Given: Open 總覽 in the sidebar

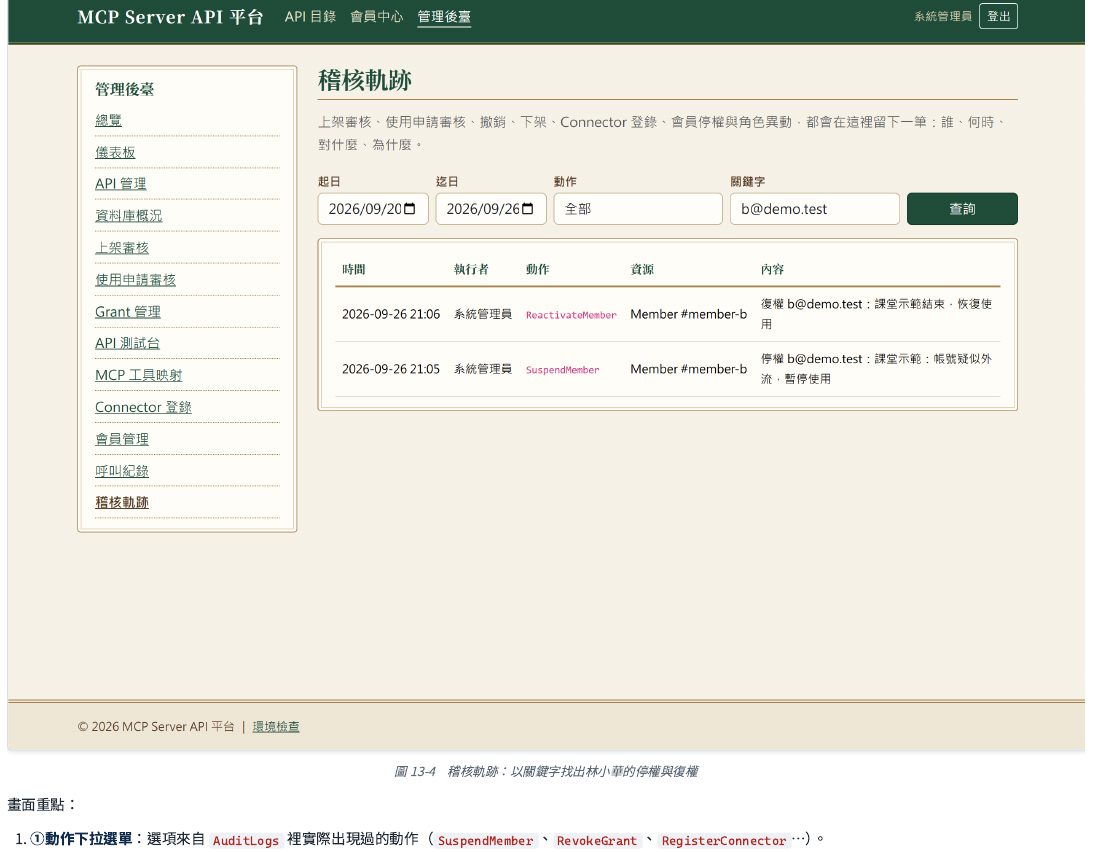Looking at the screenshot, I should click(x=108, y=120).
